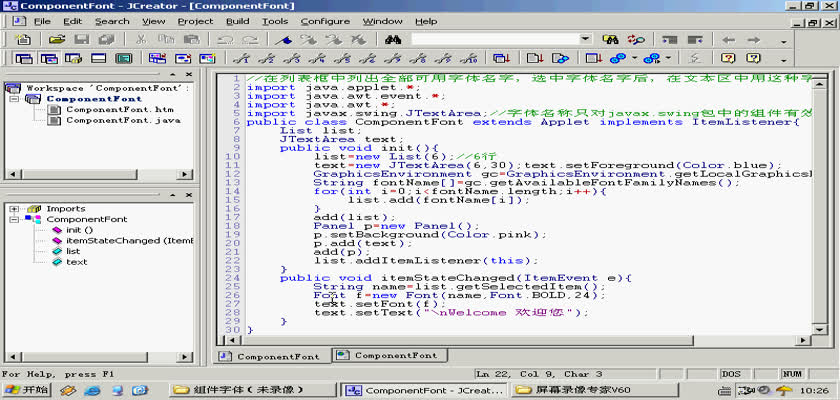Click the Copy icon in the toolbar
The image size is (840, 400).
(x=166, y=40)
